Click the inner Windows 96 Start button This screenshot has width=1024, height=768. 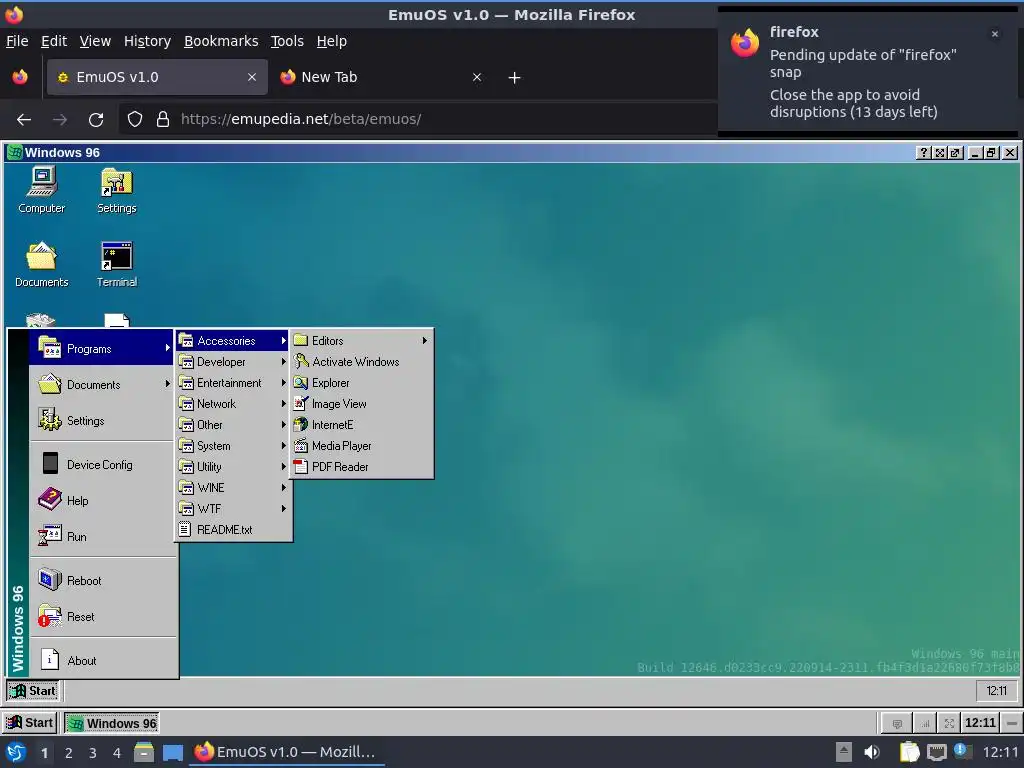(x=33, y=691)
